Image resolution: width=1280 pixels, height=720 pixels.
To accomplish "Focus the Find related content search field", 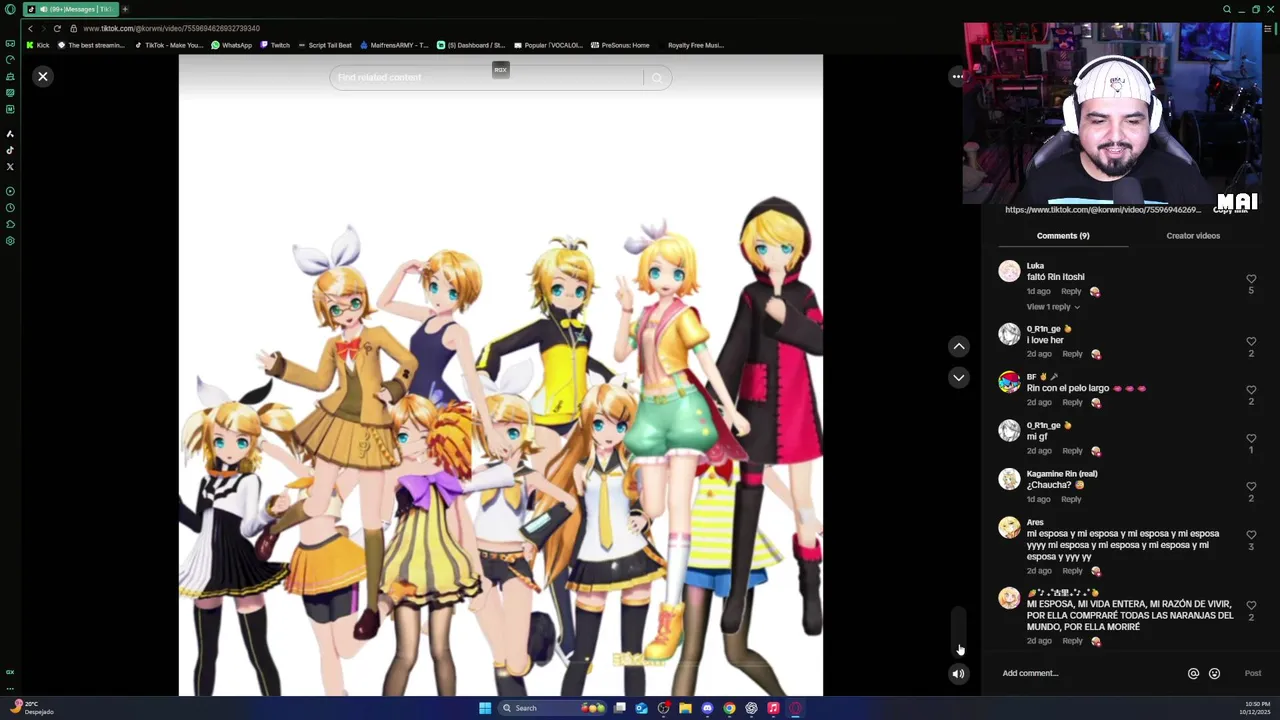I will point(487,78).
